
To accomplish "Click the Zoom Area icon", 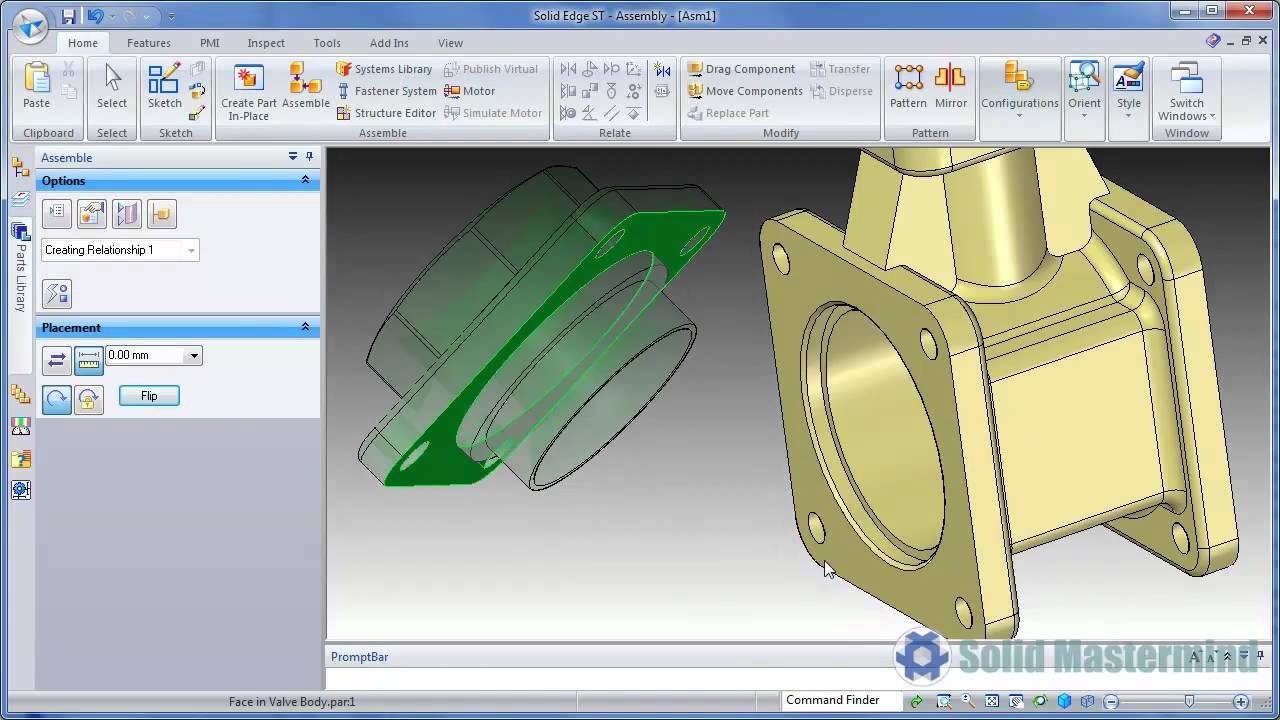I will [x=943, y=702].
